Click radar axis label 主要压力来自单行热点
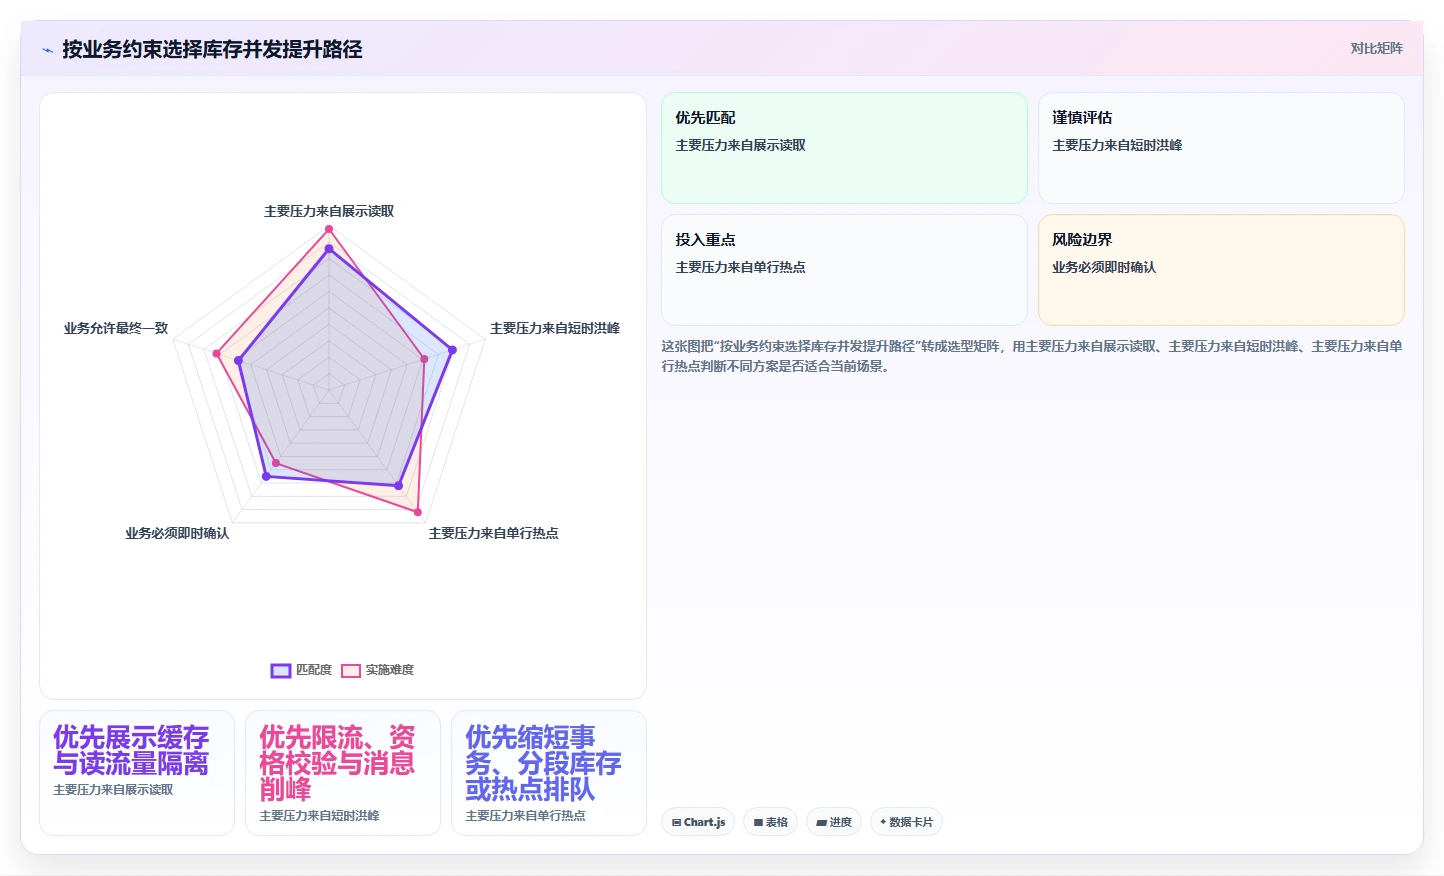 [494, 533]
